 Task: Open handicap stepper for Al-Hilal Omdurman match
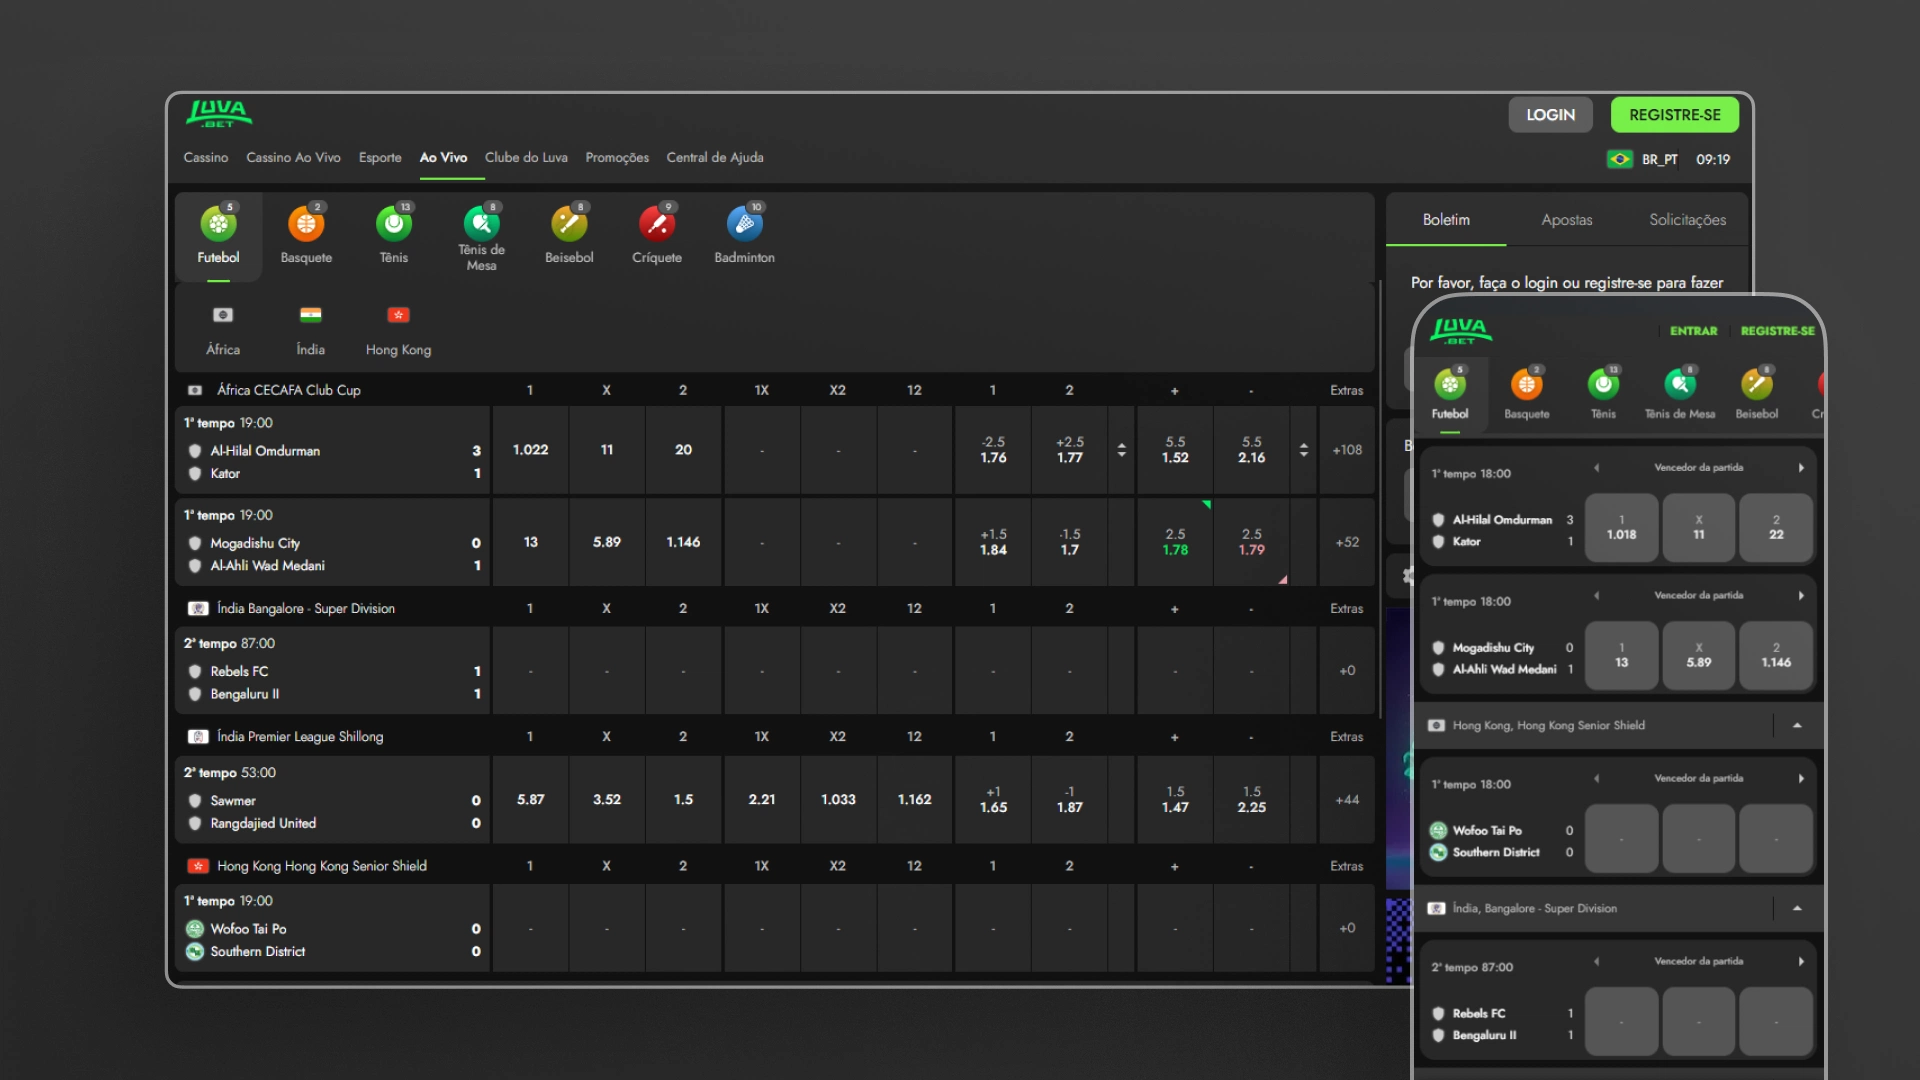1121,450
